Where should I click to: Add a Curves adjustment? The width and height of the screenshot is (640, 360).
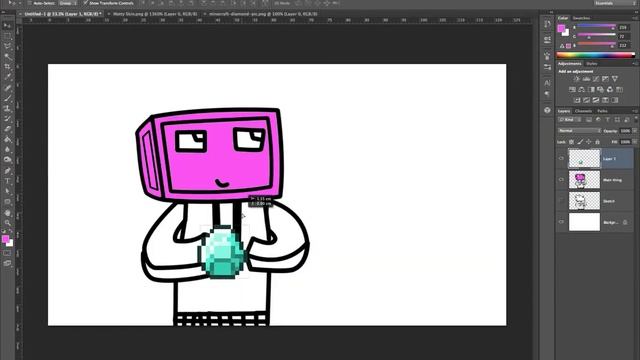[x=596, y=79]
